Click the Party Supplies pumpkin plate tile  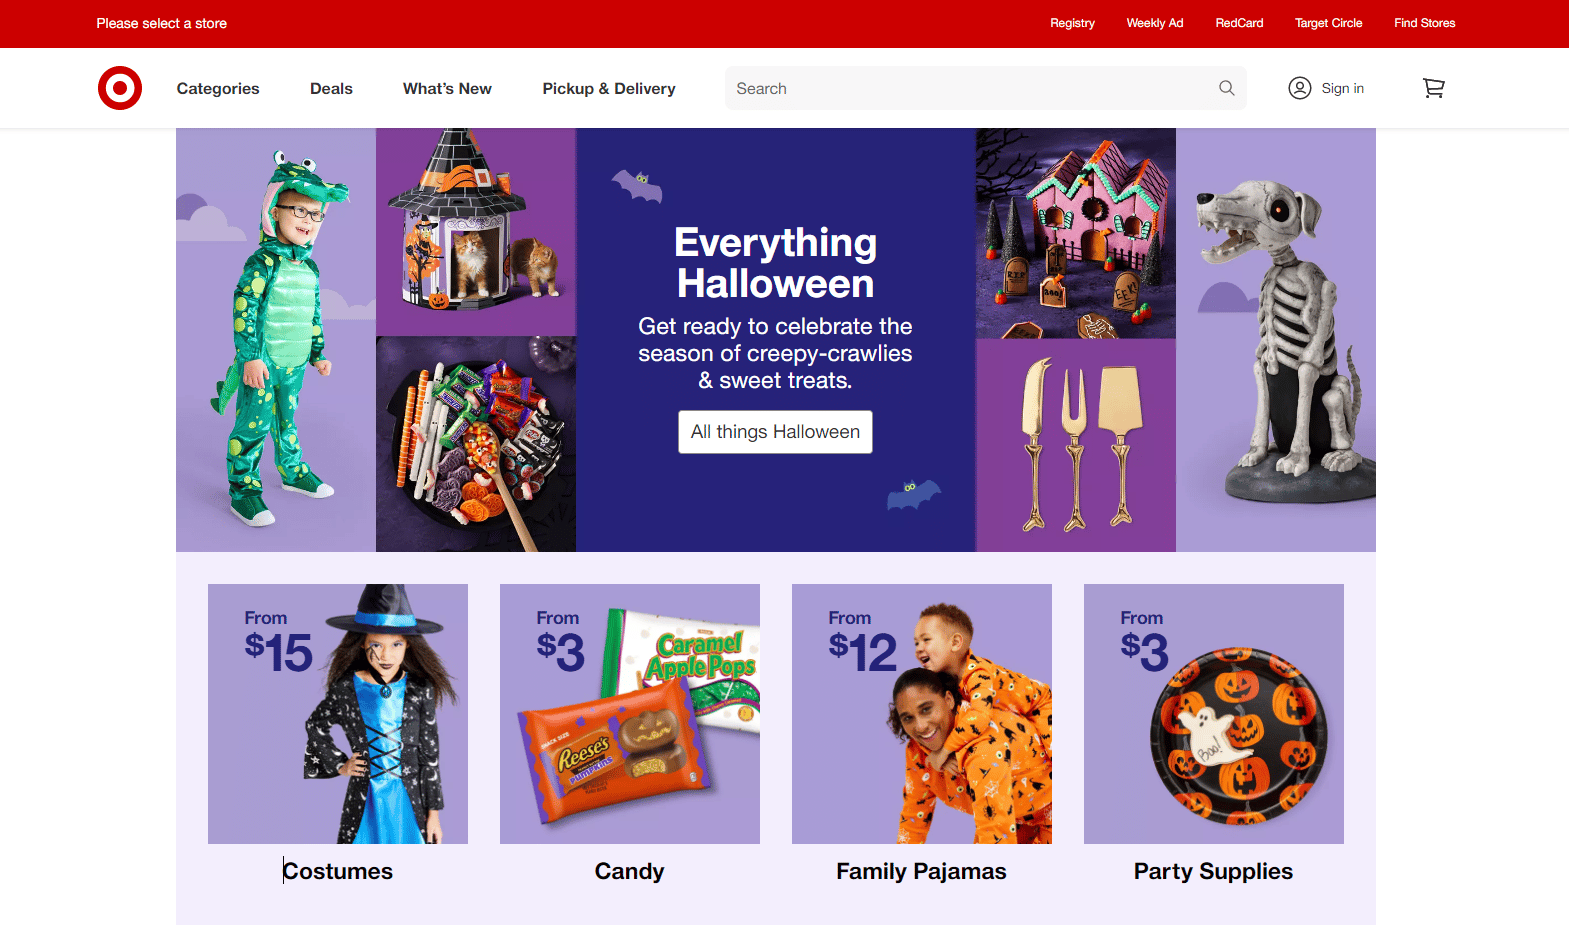point(1214,714)
